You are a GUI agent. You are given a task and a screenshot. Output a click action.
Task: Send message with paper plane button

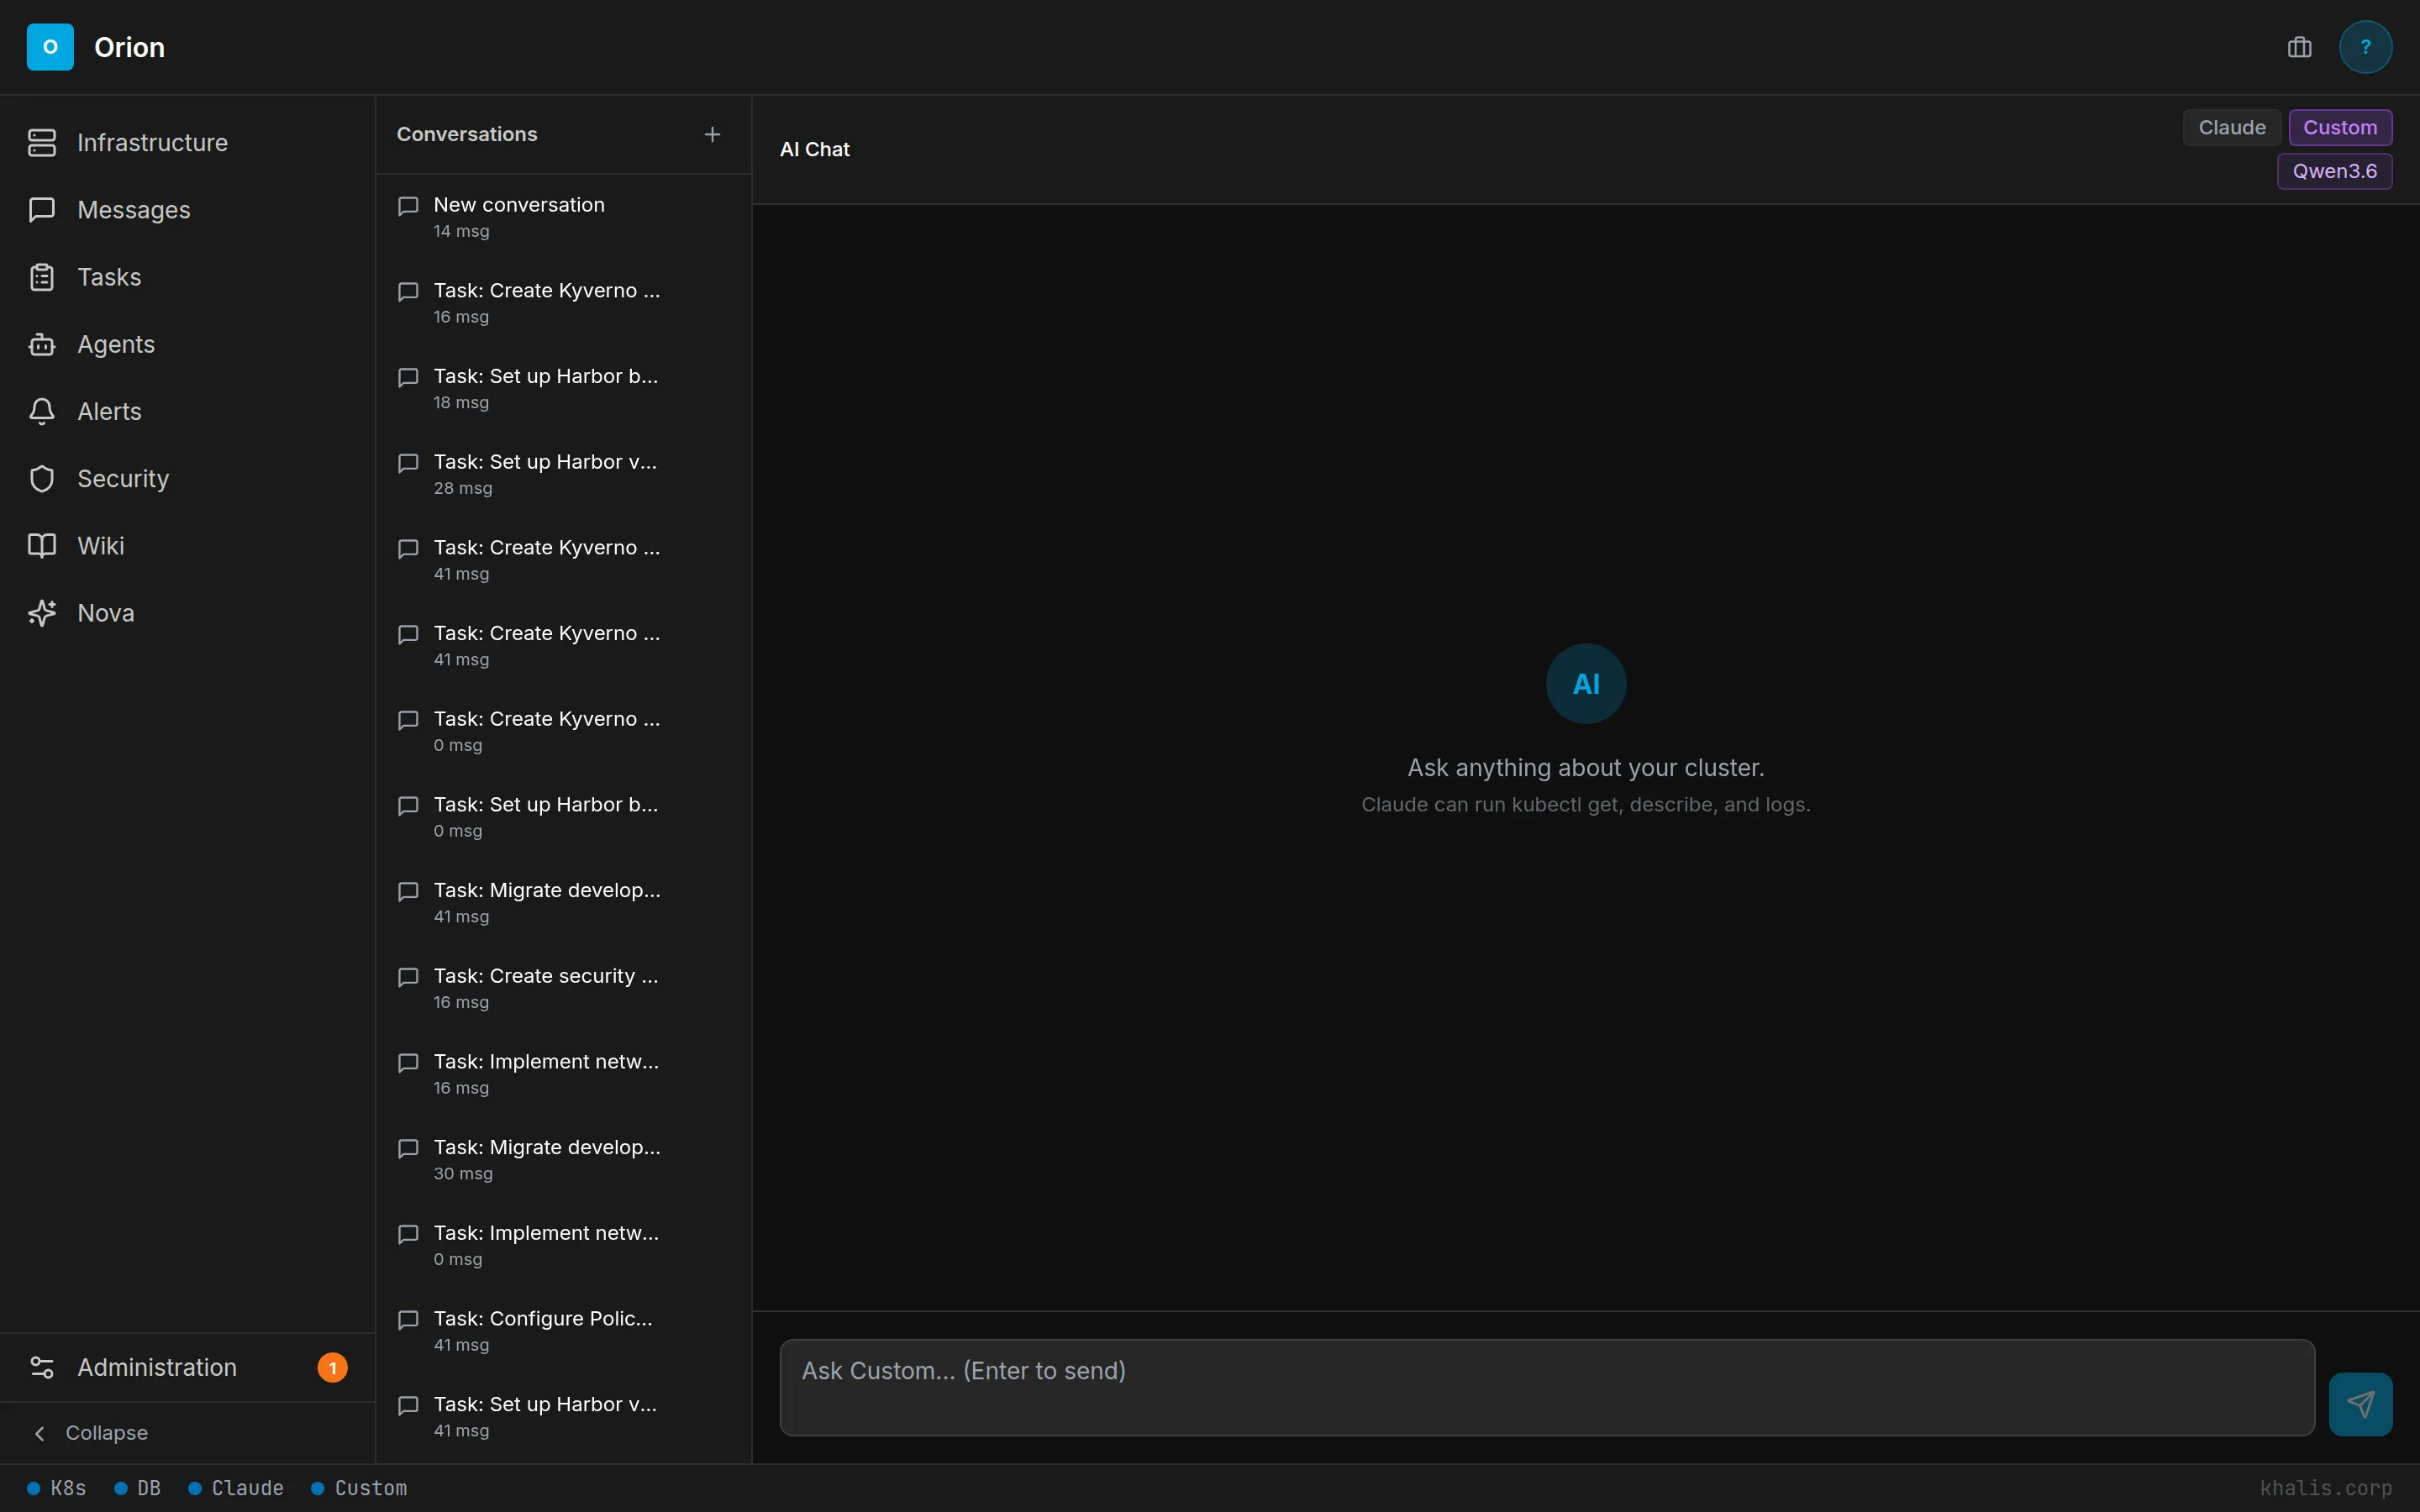pyautogui.click(x=2360, y=1404)
